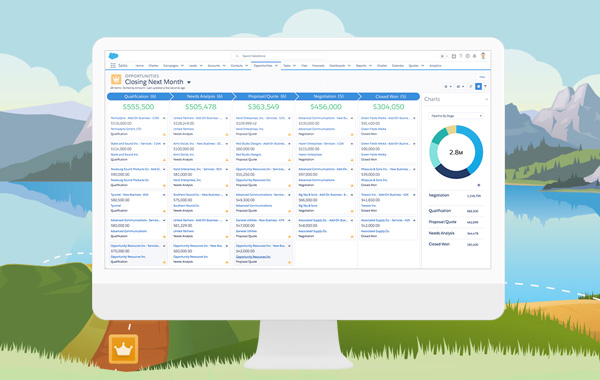Click the Salesforce cloud logo
This screenshot has height=380, width=600.
click(113, 56)
